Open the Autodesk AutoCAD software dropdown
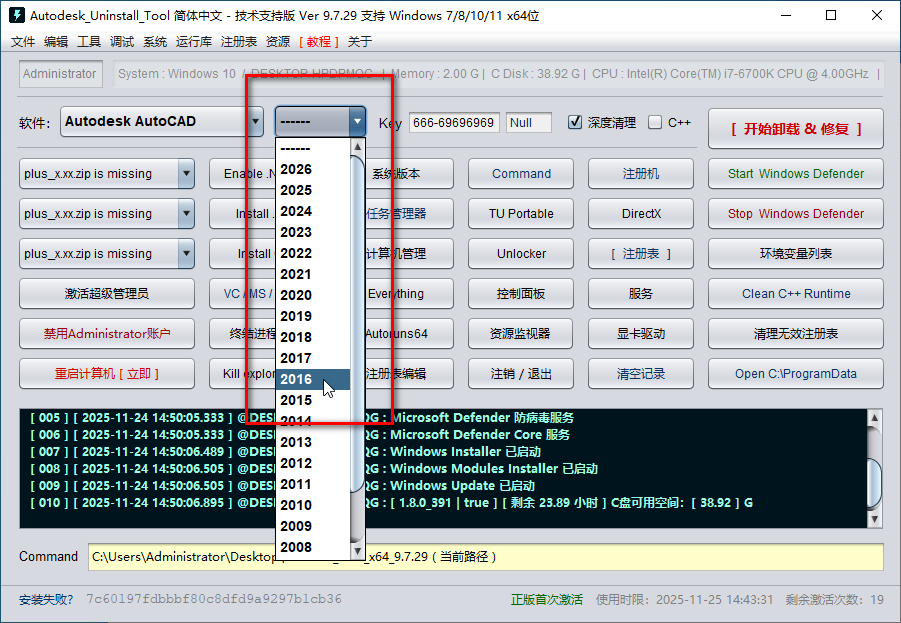 pos(162,121)
